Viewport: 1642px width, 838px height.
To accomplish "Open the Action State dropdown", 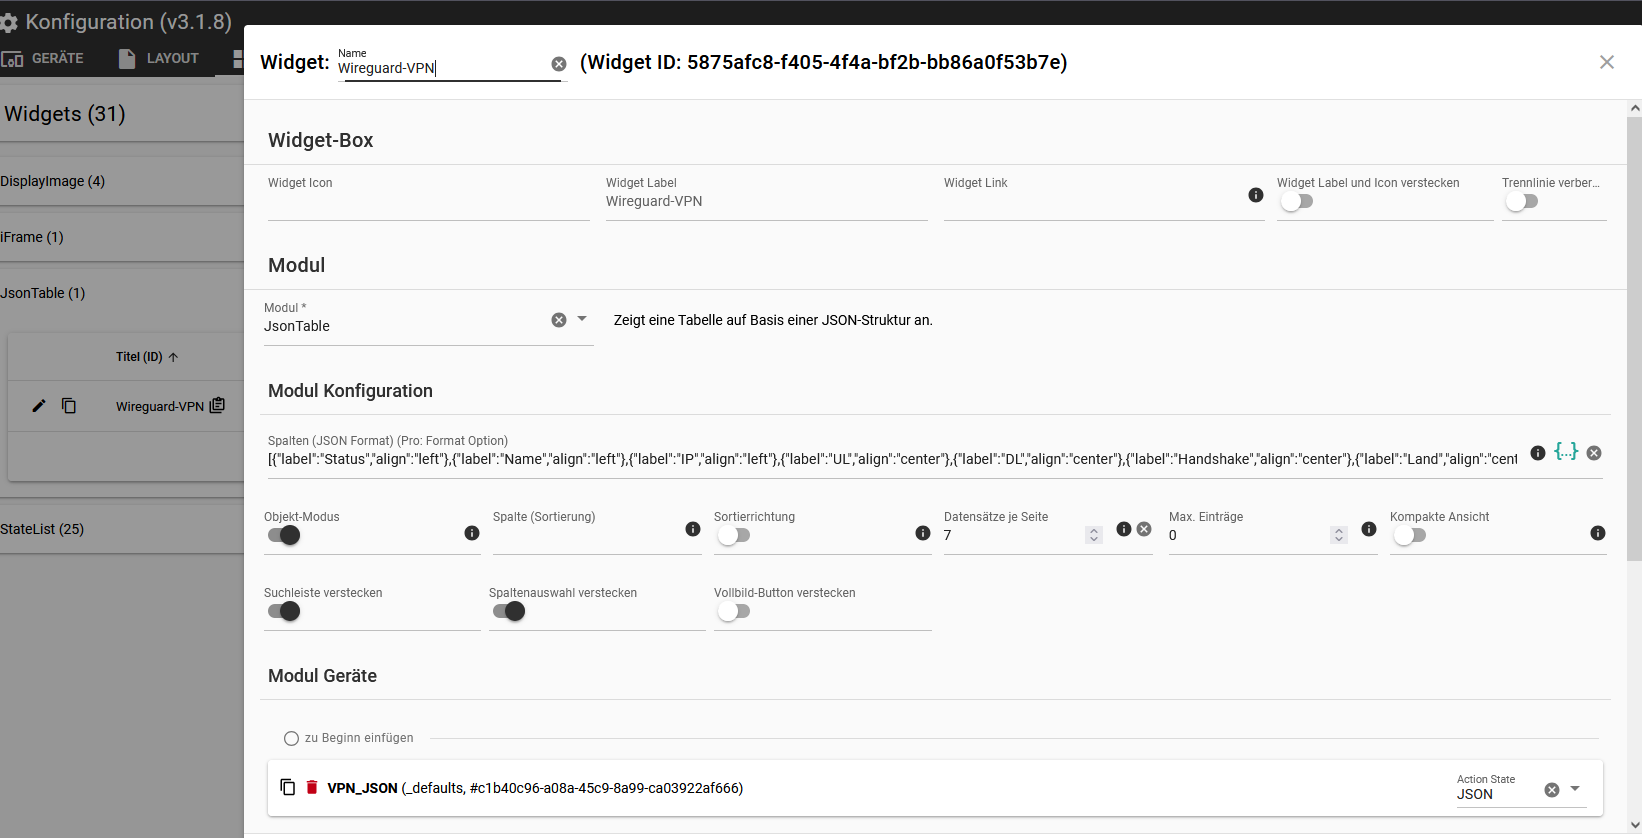I will (1575, 789).
